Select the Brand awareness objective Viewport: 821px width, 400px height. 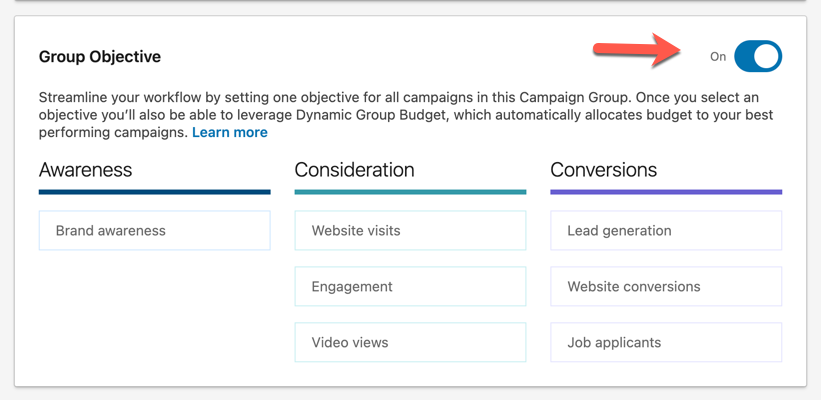point(154,231)
